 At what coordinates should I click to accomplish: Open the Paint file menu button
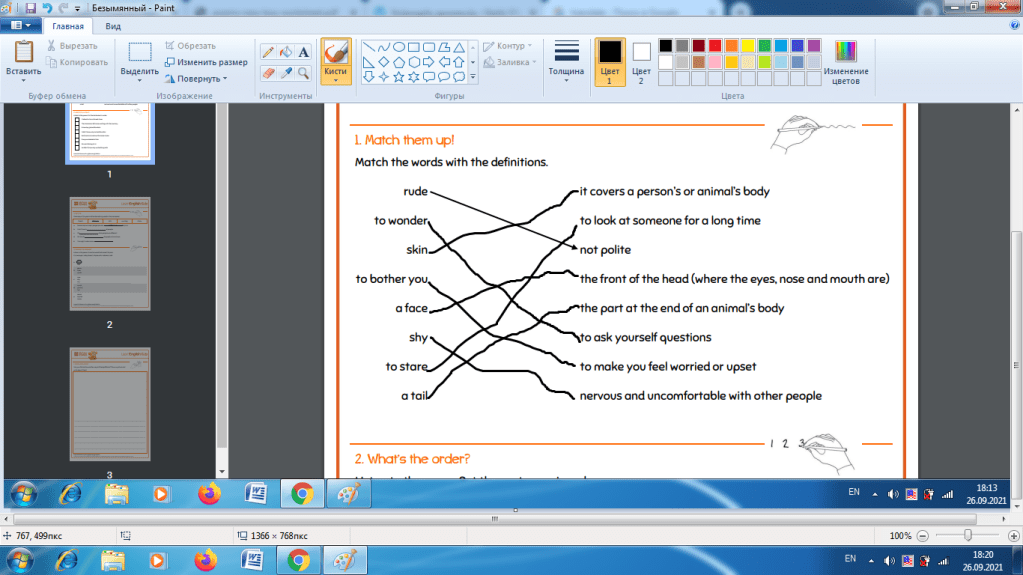(20, 27)
